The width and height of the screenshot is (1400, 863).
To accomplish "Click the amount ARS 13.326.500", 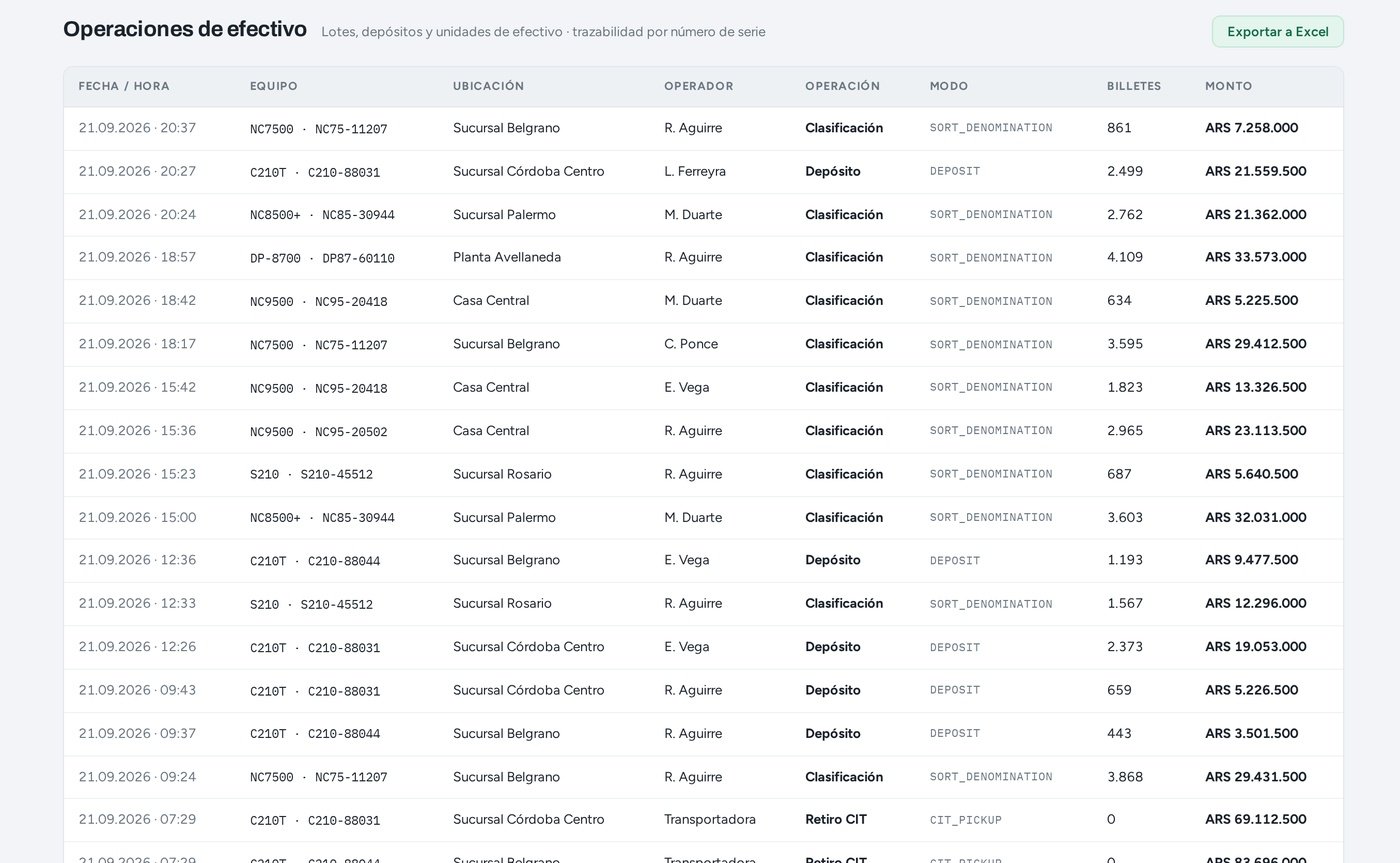I will [x=1255, y=387].
